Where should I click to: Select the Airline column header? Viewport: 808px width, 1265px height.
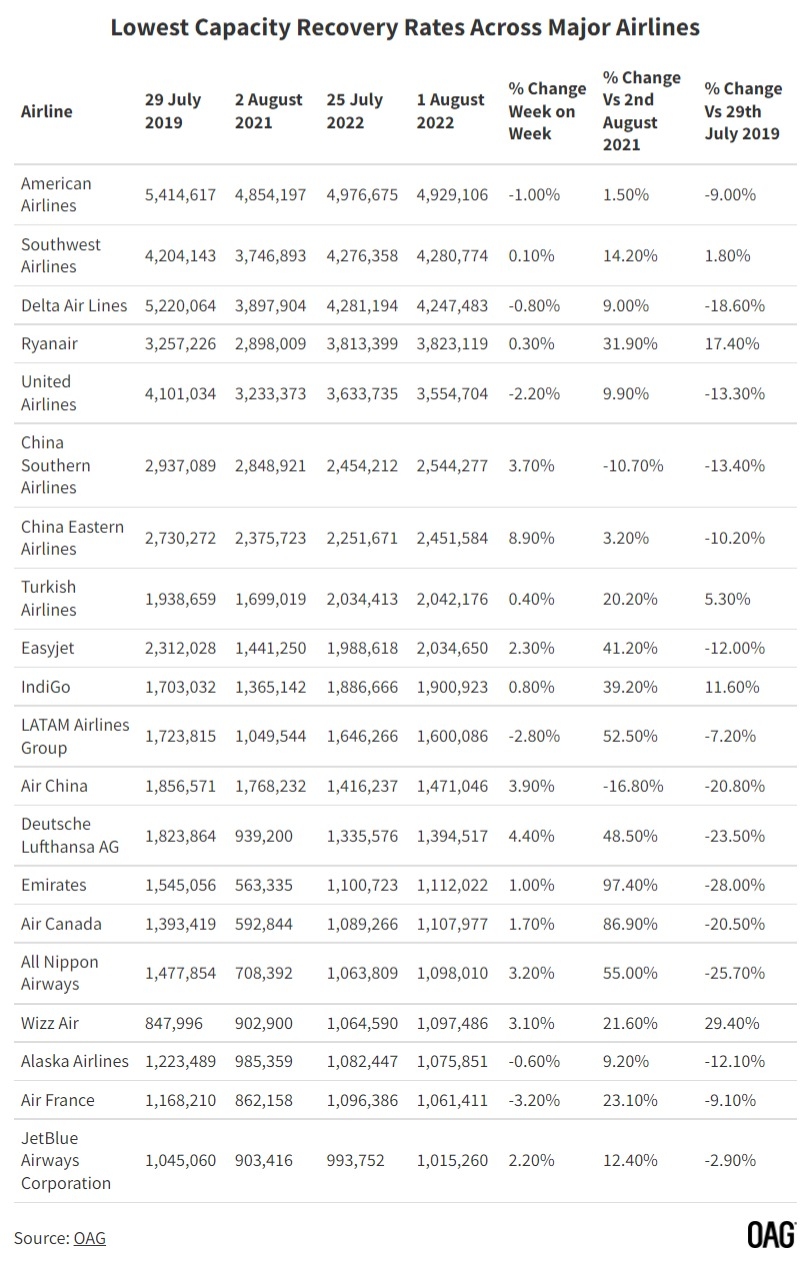[x=47, y=111]
